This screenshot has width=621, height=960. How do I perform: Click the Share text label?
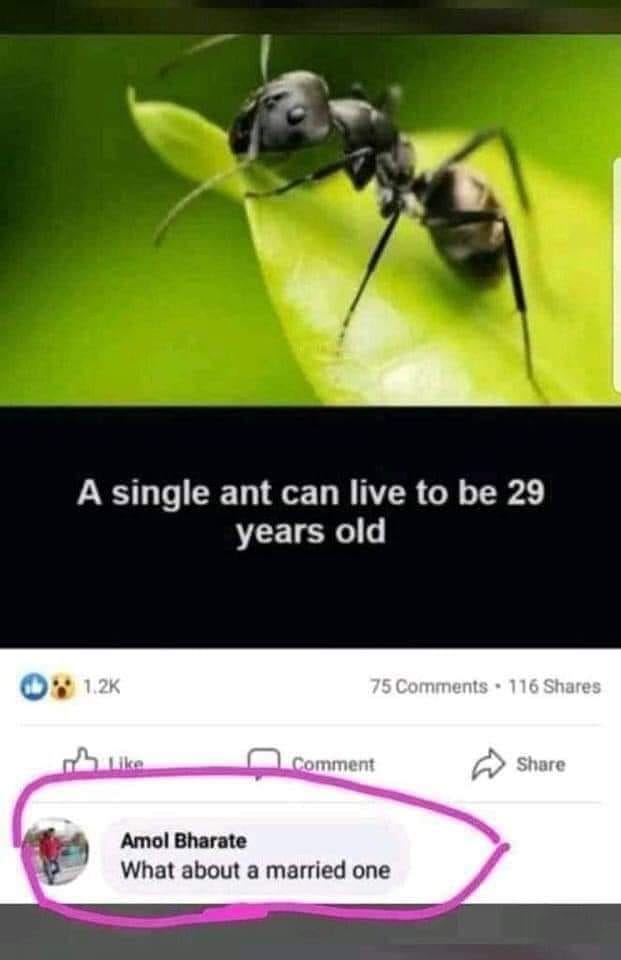pos(540,764)
